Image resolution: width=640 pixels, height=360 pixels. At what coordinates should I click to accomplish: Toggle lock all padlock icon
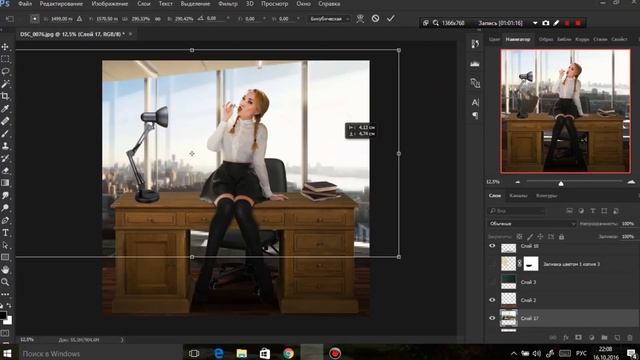[x=562, y=237]
